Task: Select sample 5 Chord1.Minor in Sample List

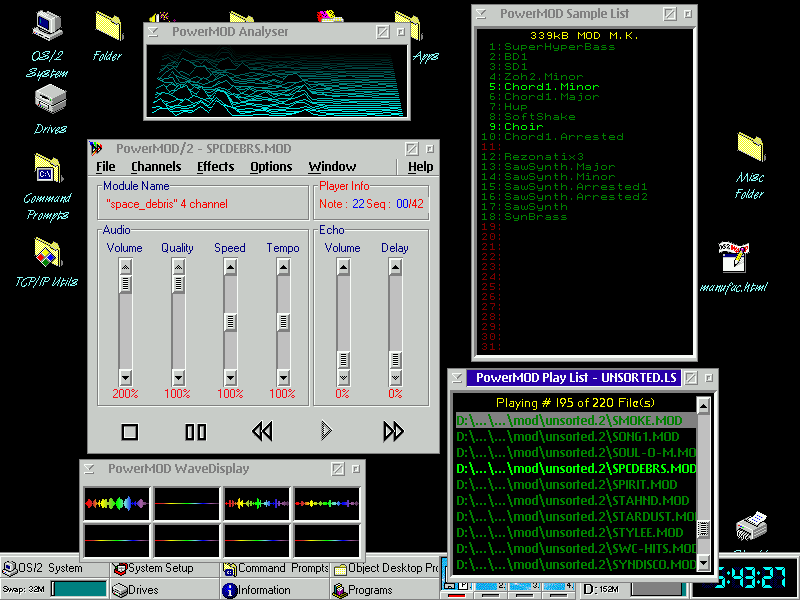Action: click(x=544, y=87)
